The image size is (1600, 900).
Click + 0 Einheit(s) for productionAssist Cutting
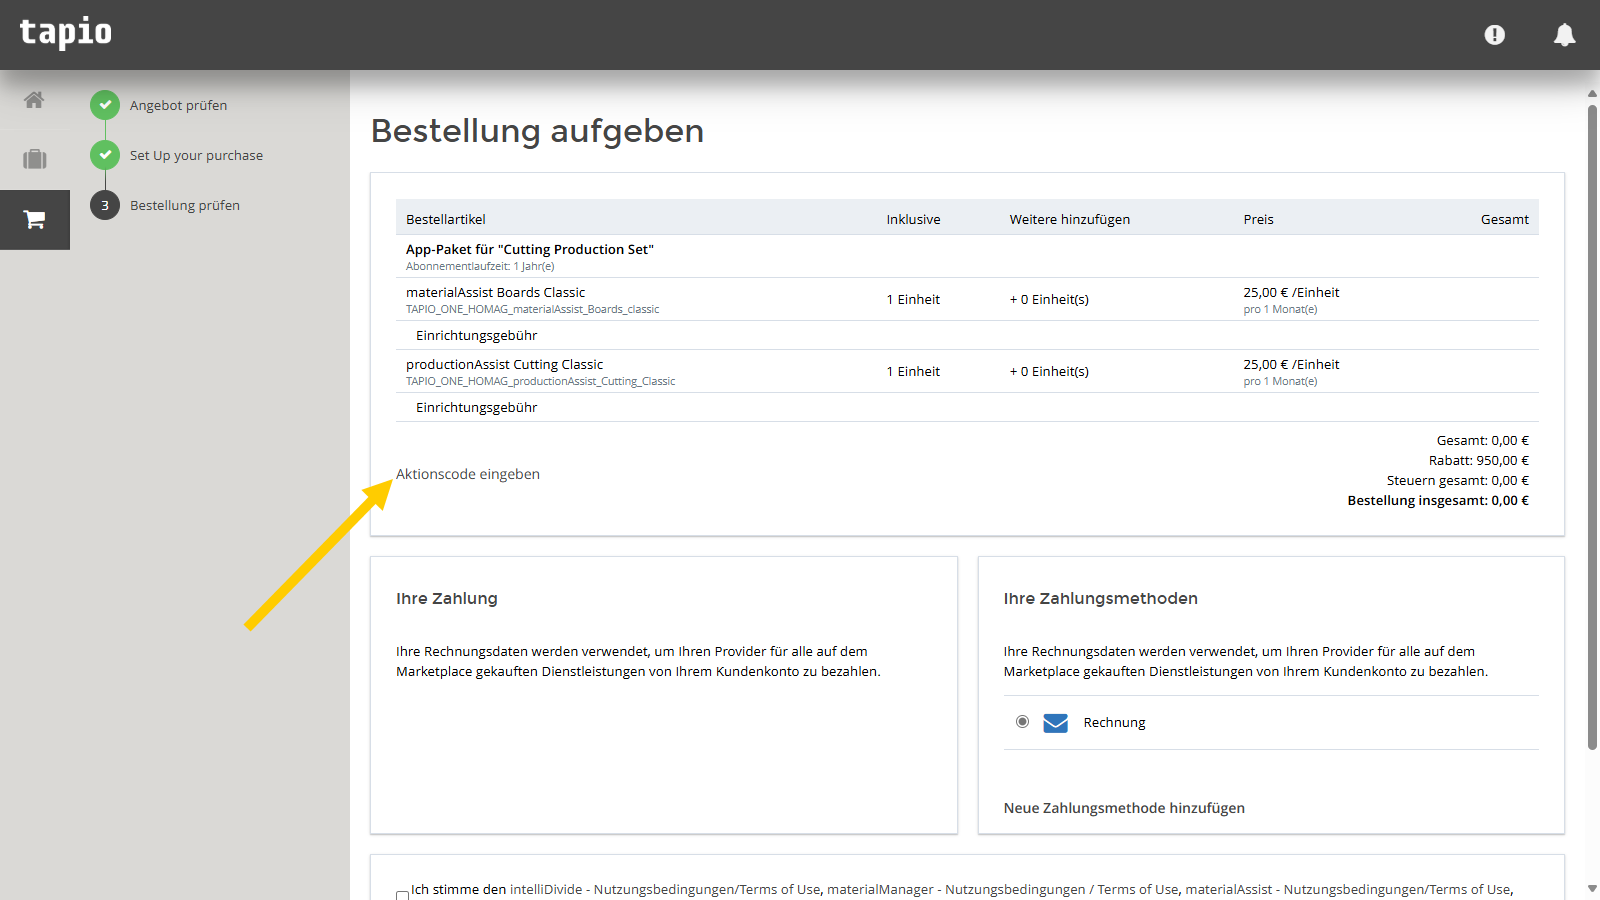[1049, 371]
